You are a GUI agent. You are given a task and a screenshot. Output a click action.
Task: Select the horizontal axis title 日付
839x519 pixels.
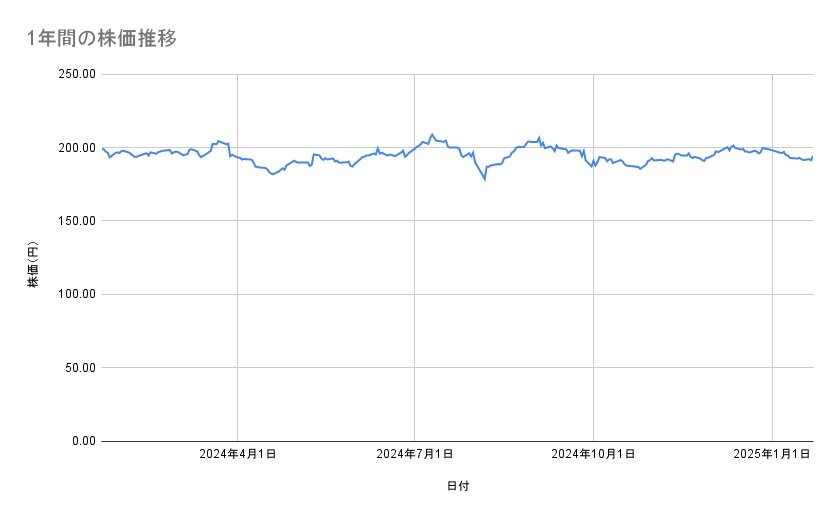pos(458,486)
